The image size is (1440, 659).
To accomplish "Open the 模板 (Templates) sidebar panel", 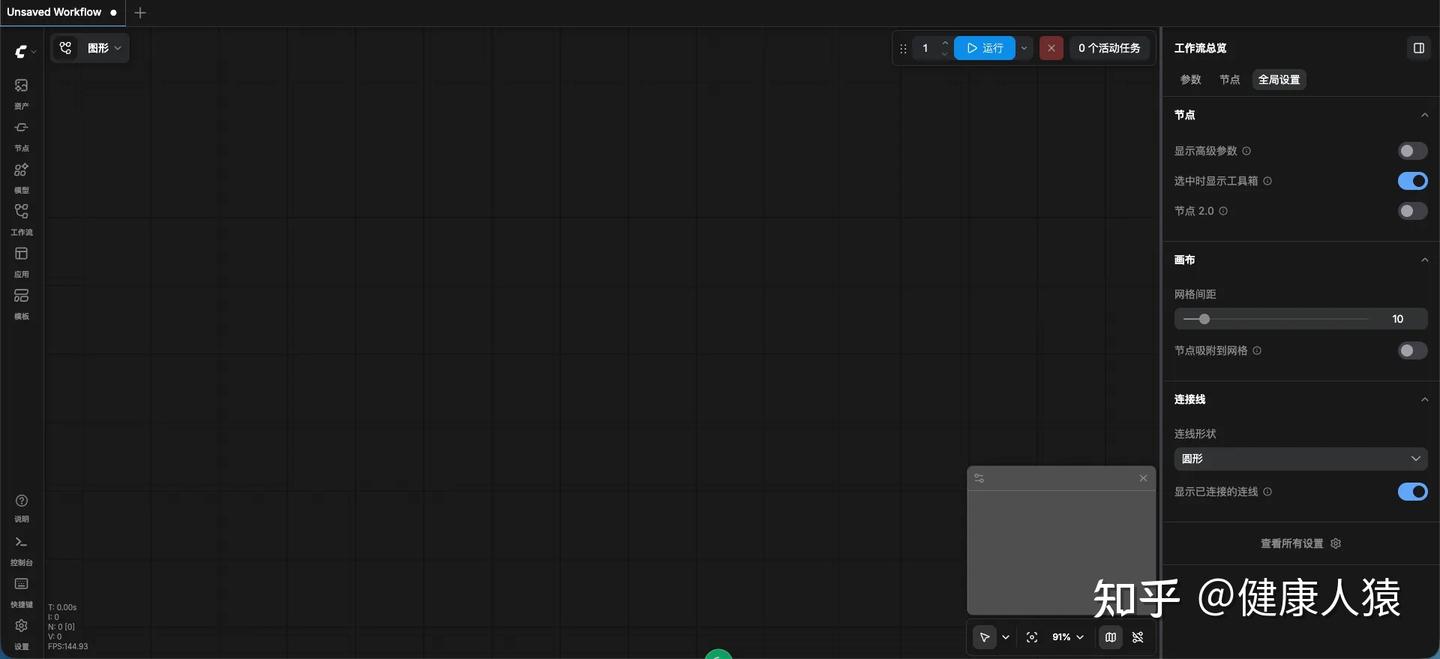I will (21, 303).
